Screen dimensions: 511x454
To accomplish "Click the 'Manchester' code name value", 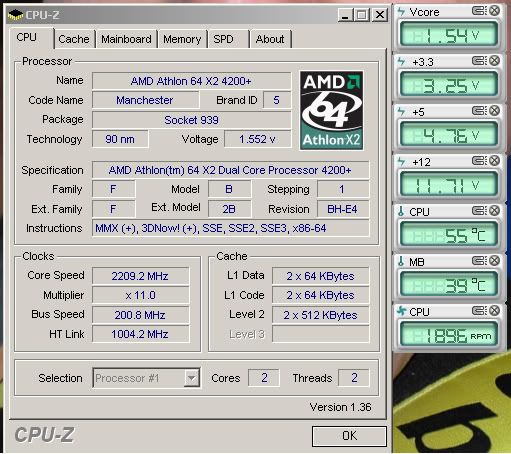I will click(145, 100).
